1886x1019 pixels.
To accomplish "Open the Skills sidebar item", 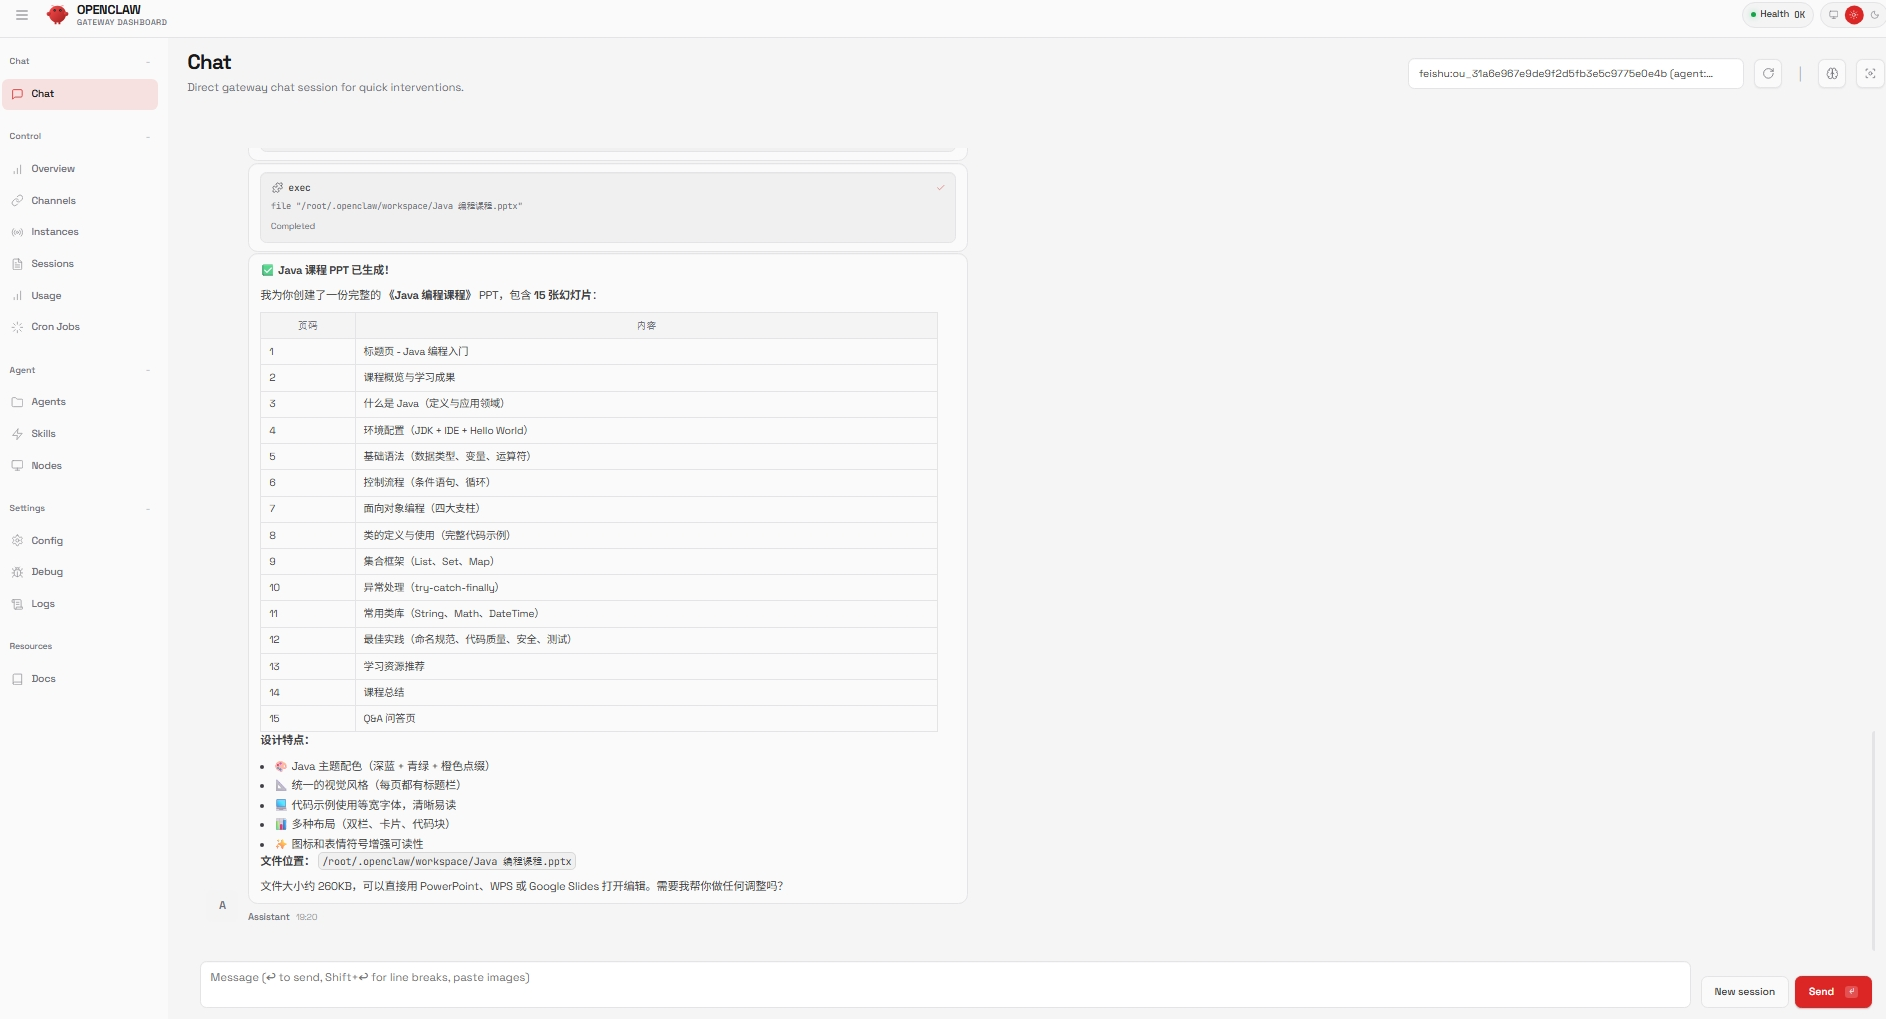I will (x=43, y=434).
